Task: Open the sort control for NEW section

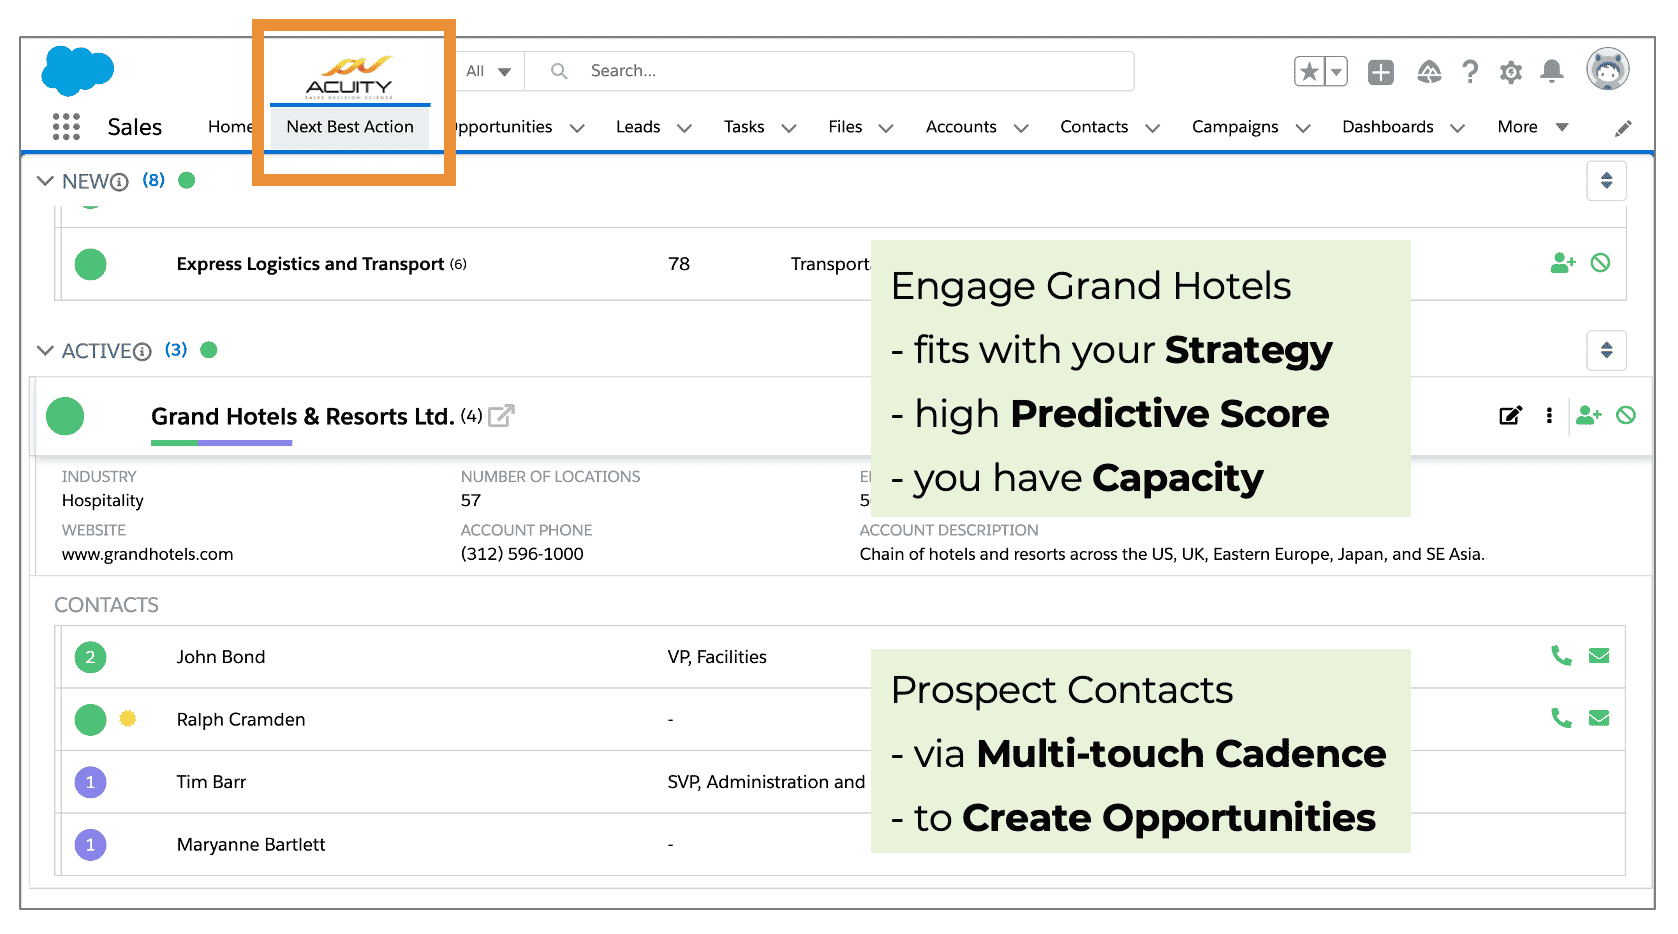Action: click(1606, 181)
